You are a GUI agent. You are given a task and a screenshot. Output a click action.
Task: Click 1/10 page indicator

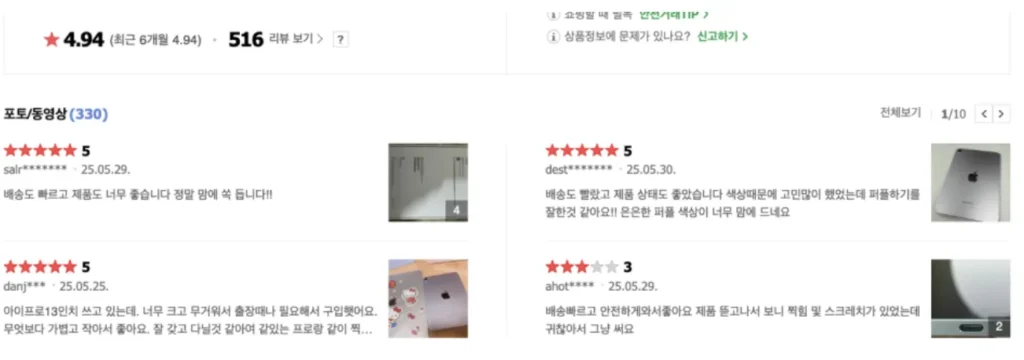953,114
